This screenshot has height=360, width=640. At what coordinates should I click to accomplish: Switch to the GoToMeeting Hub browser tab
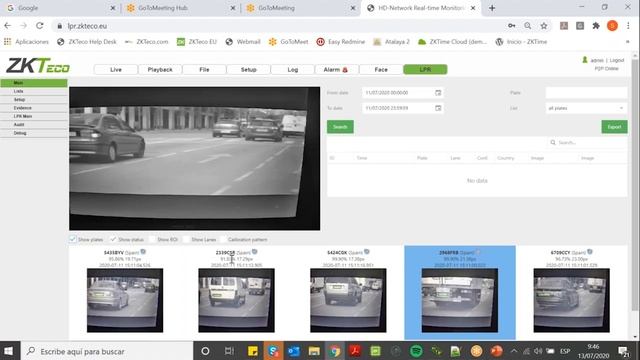click(x=180, y=8)
